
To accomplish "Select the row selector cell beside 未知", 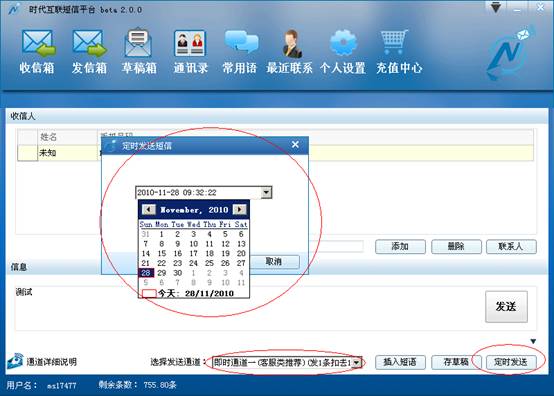I will click(x=28, y=153).
